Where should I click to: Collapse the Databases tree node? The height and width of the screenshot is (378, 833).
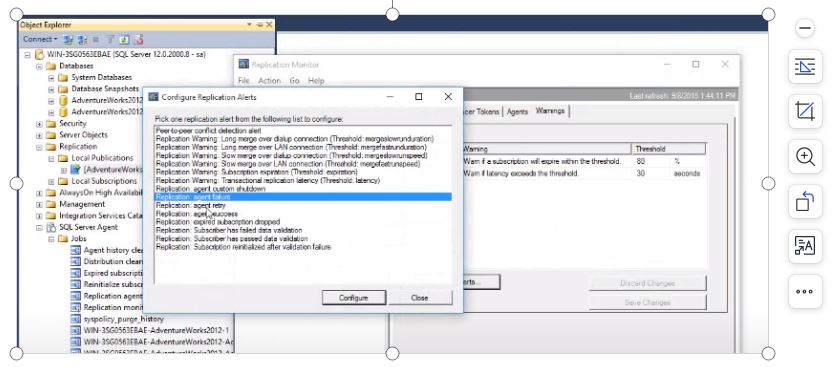pyautogui.click(x=39, y=66)
